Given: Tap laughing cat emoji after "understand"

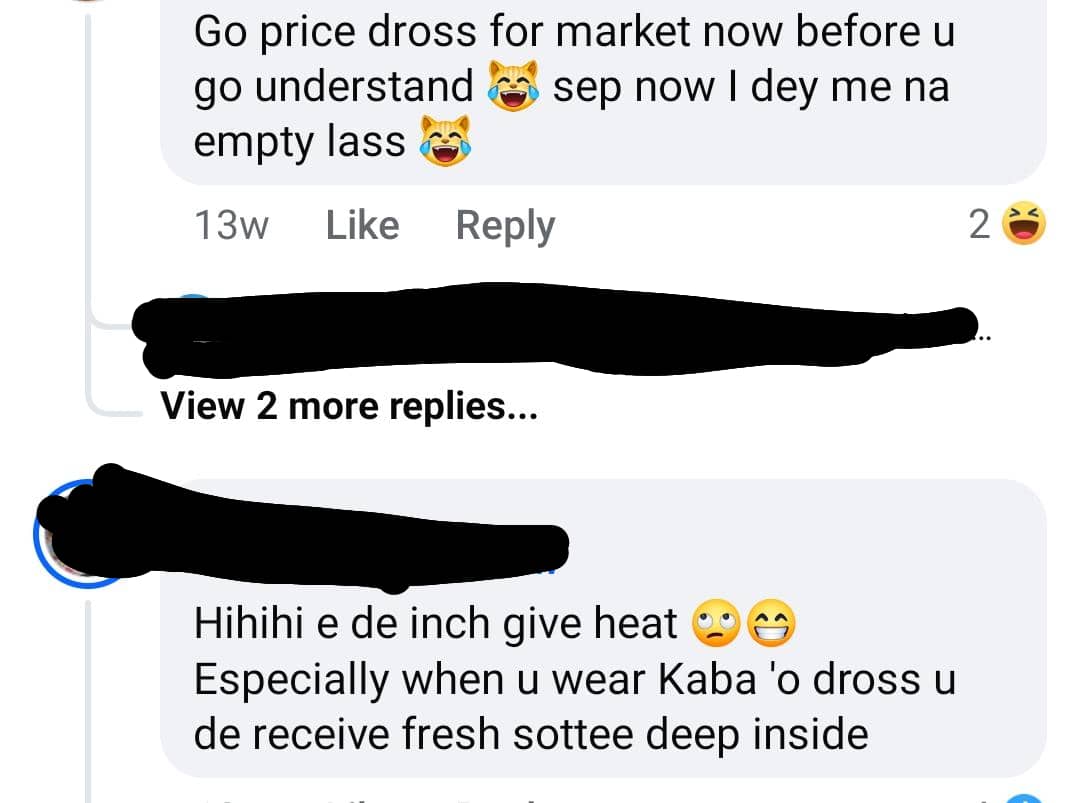Looking at the screenshot, I should pos(513,86).
